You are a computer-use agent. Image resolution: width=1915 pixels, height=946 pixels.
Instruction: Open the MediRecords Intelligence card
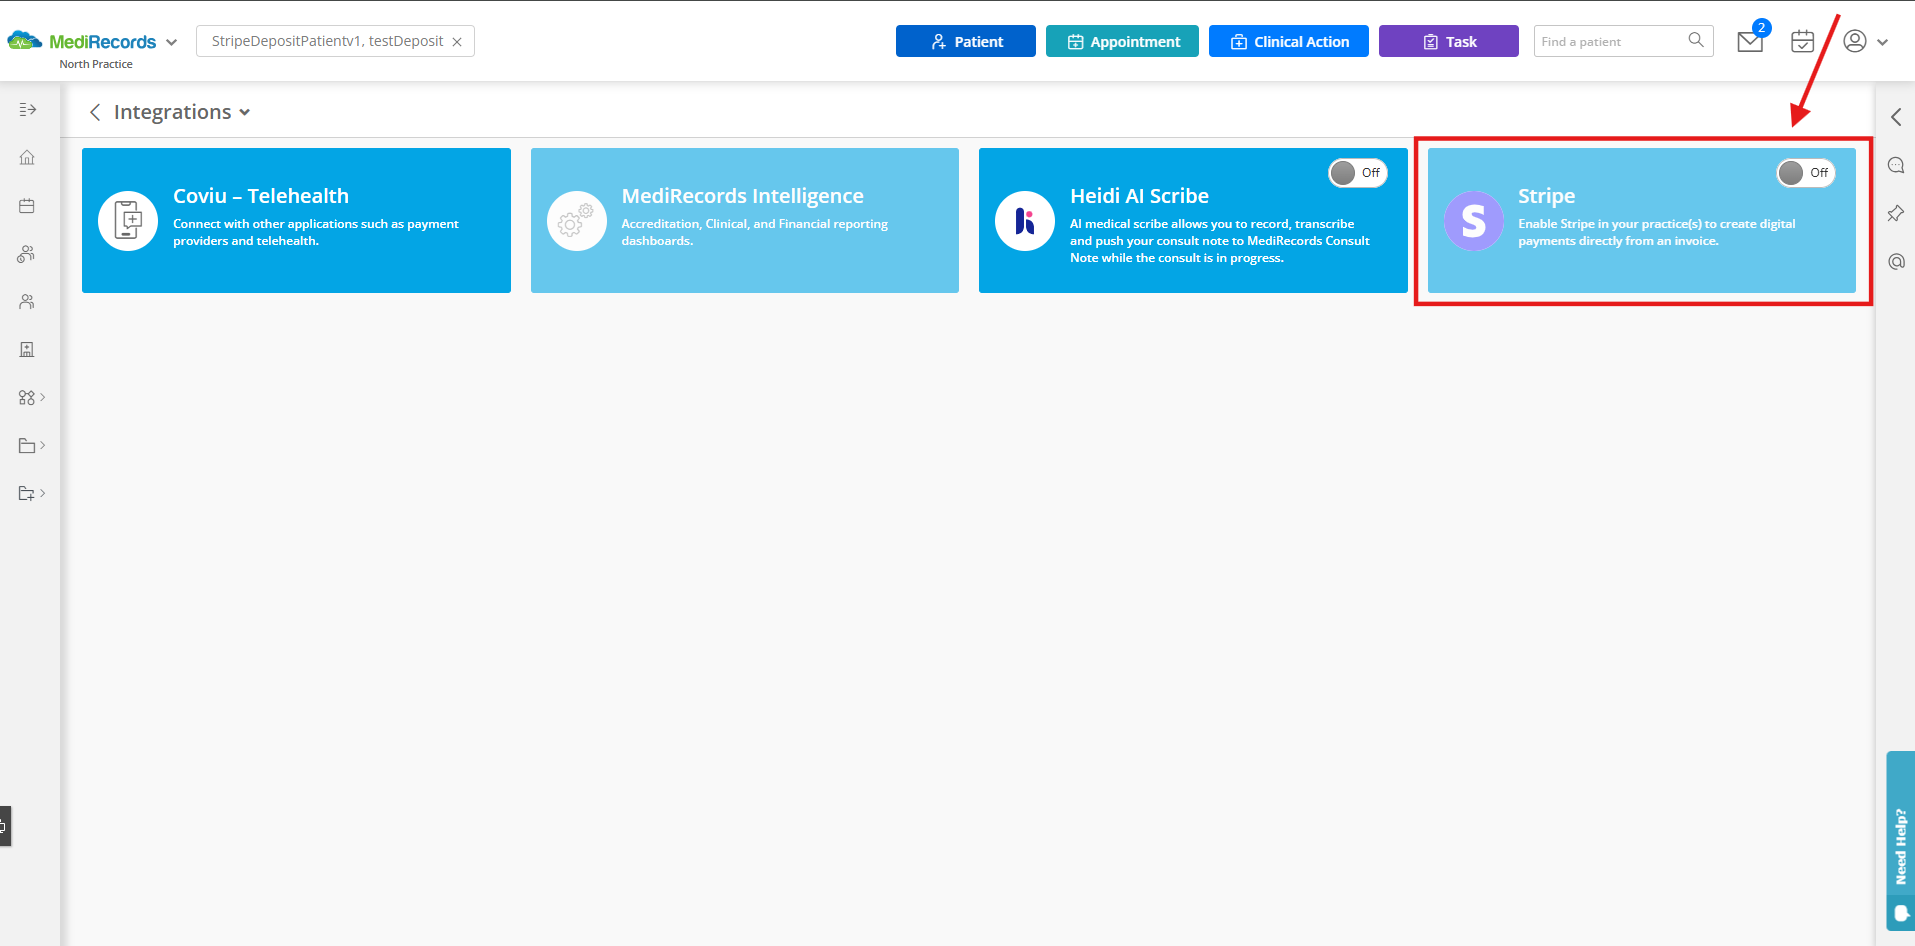pyautogui.click(x=745, y=220)
